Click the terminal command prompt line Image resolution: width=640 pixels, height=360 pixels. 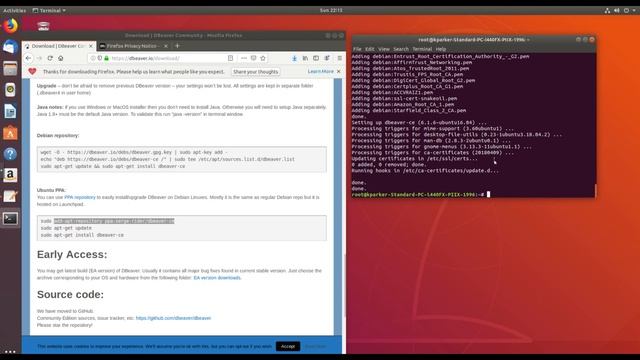click(x=420, y=195)
